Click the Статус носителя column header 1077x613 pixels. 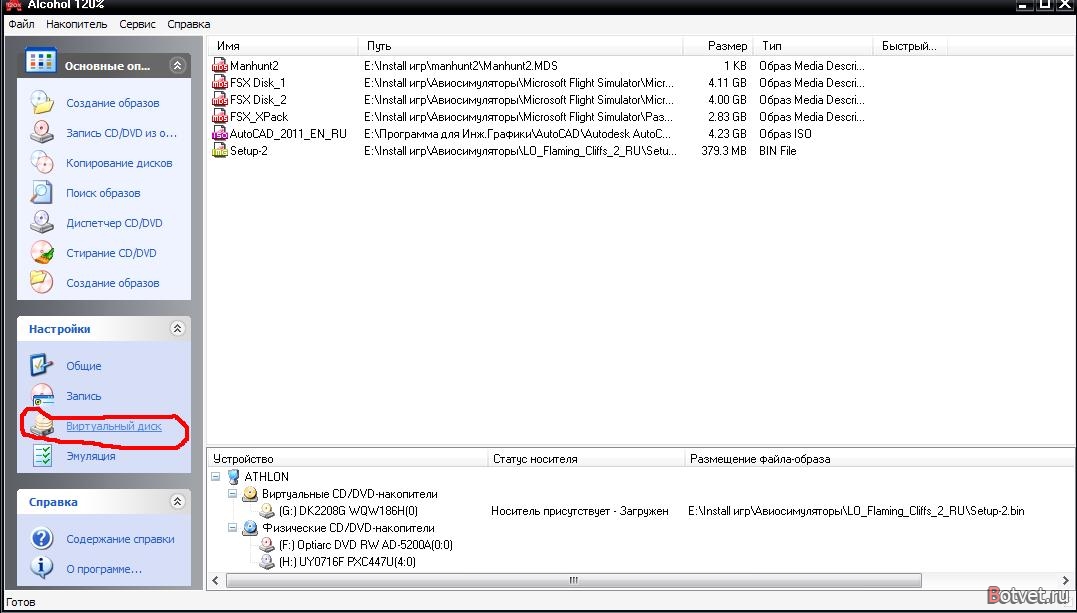tap(587, 459)
